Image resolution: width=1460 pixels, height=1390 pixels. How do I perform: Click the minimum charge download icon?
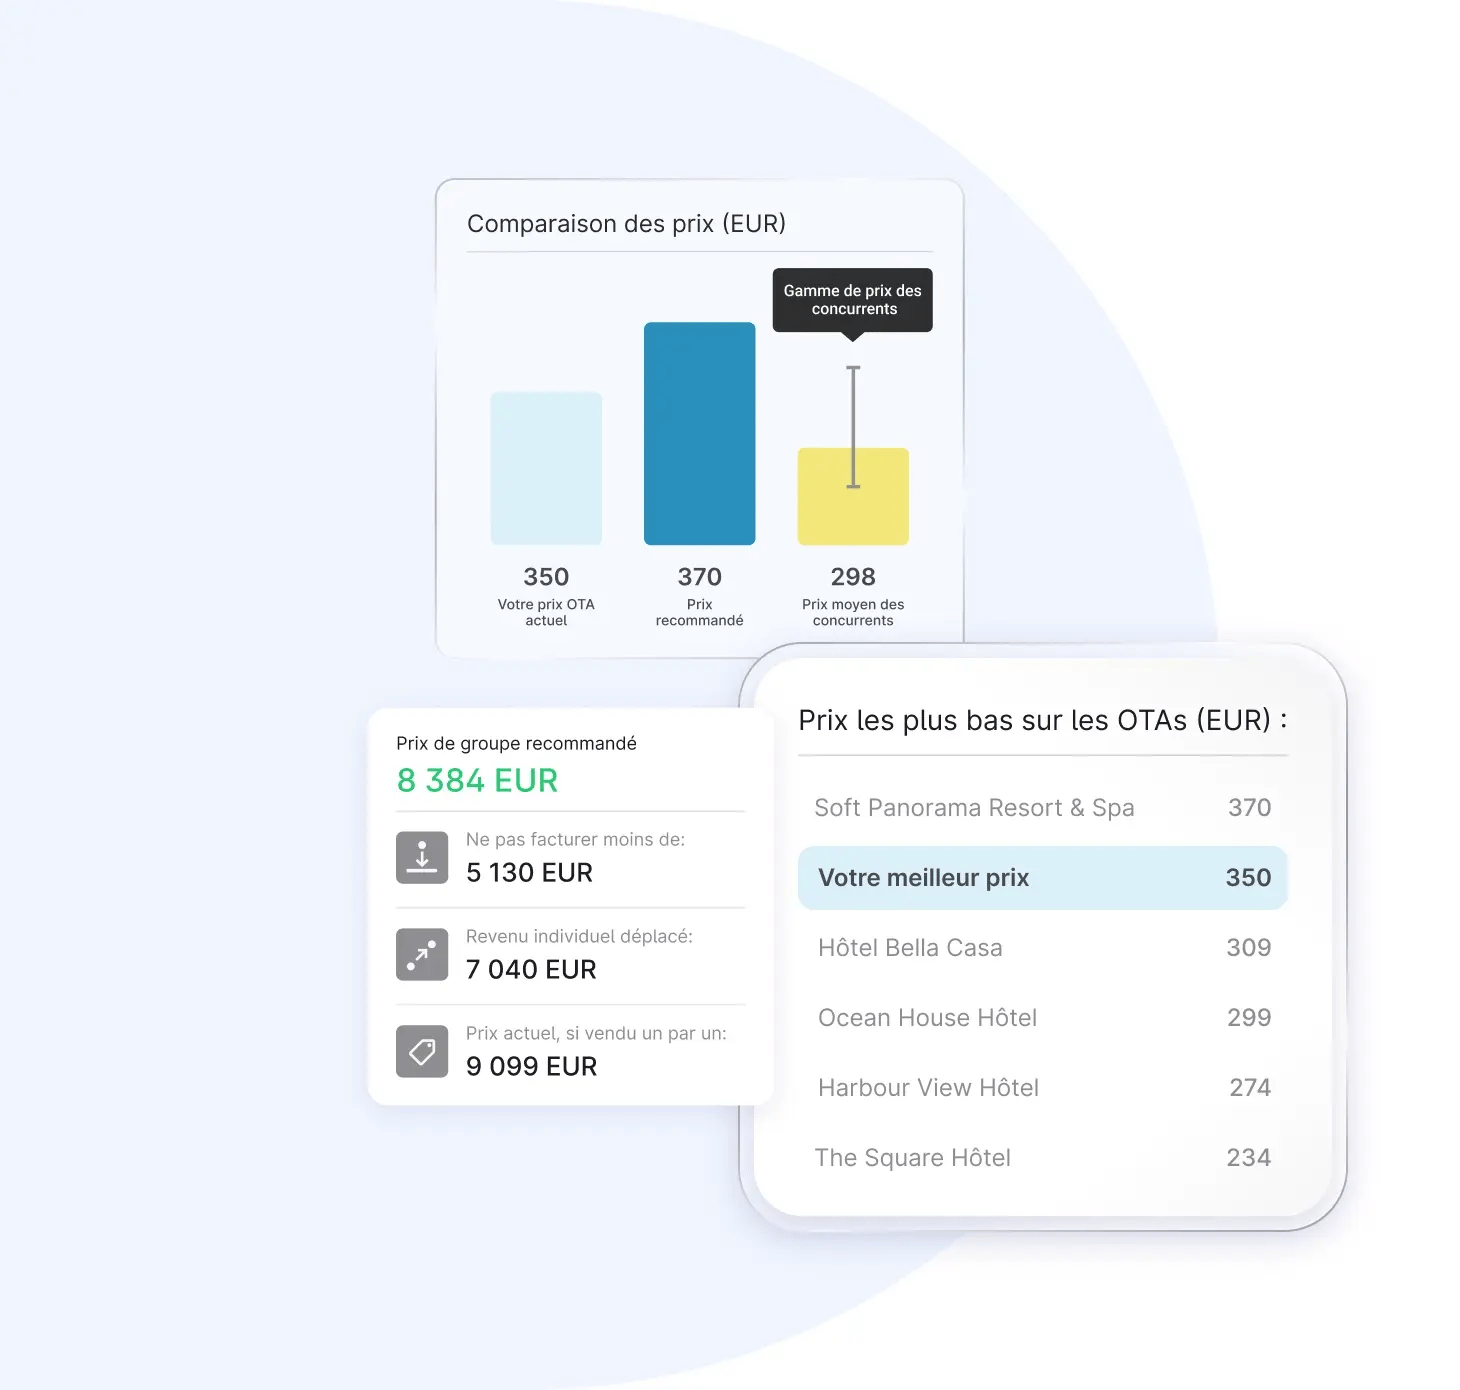click(x=422, y=858)
